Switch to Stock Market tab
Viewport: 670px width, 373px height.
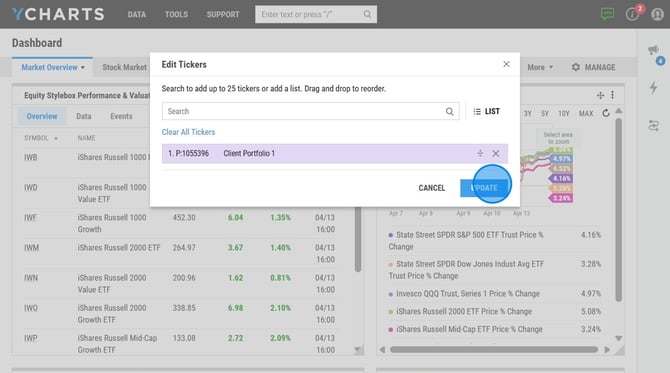(124, 67)
